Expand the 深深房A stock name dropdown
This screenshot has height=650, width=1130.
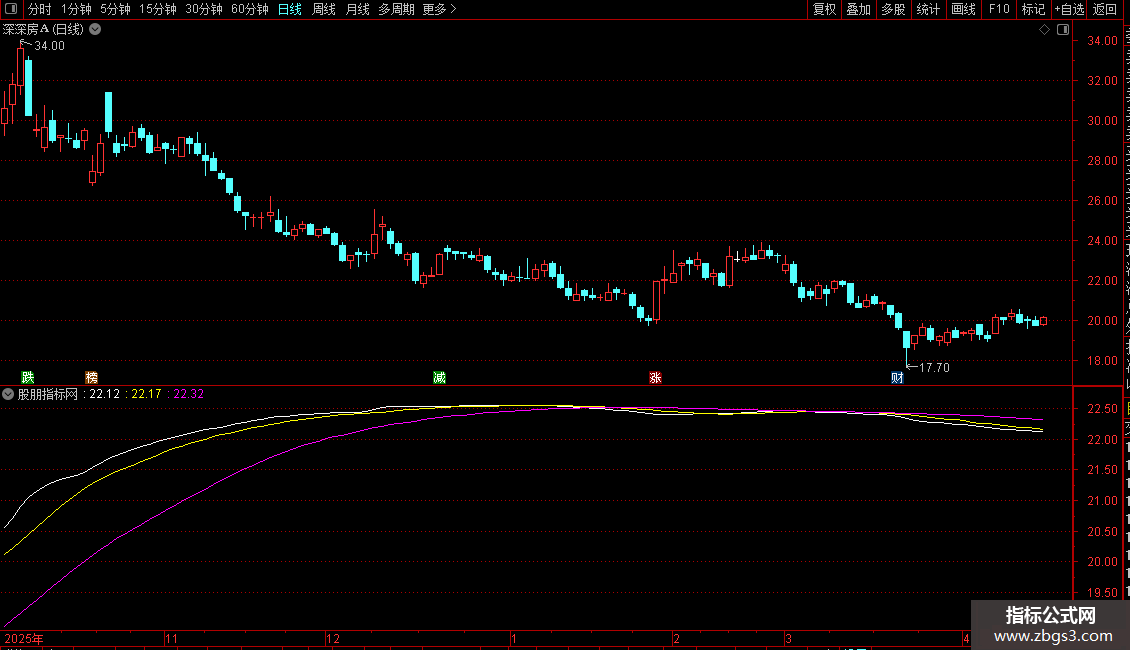click(95, 30)
